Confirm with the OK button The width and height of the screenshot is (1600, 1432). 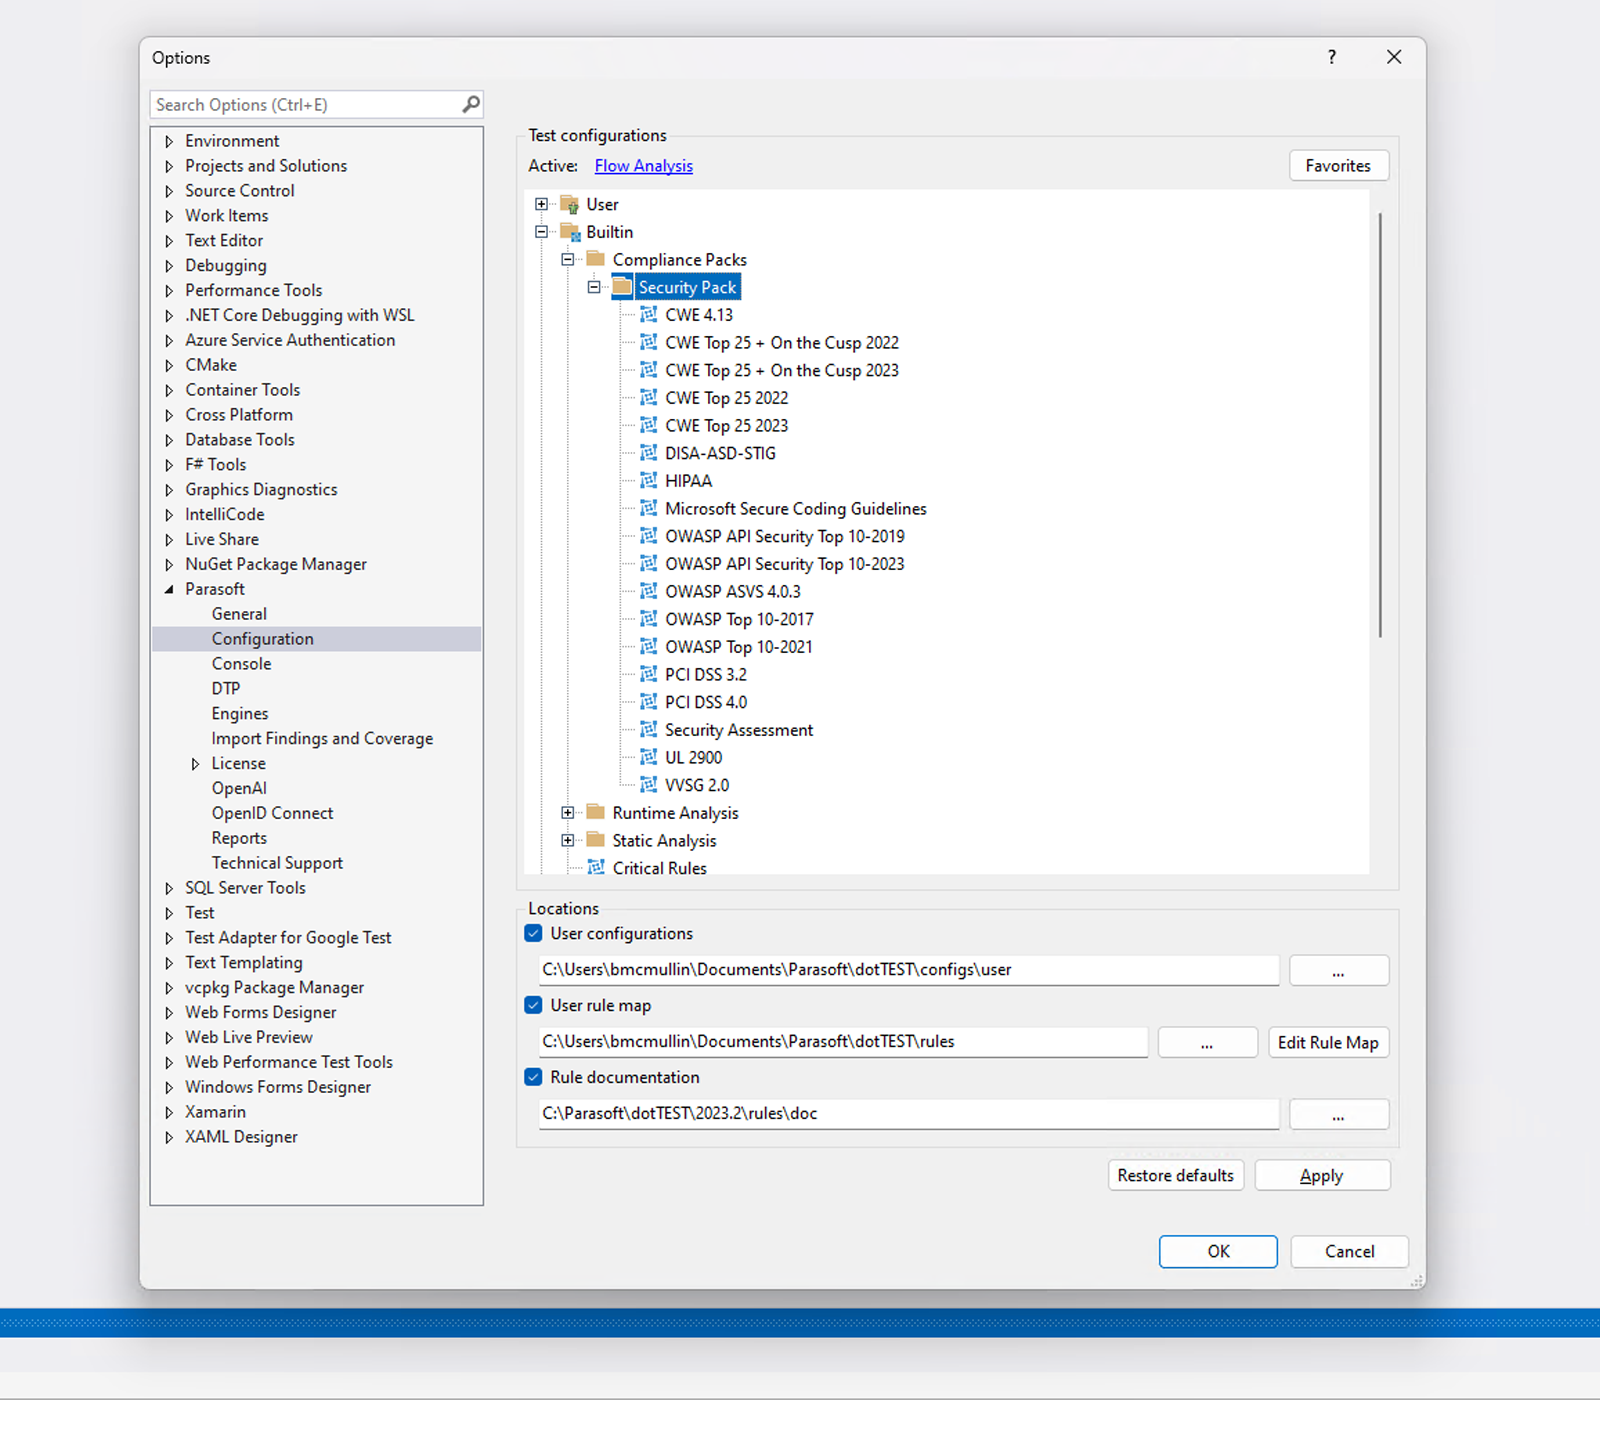click(x=1218, y=1251)
